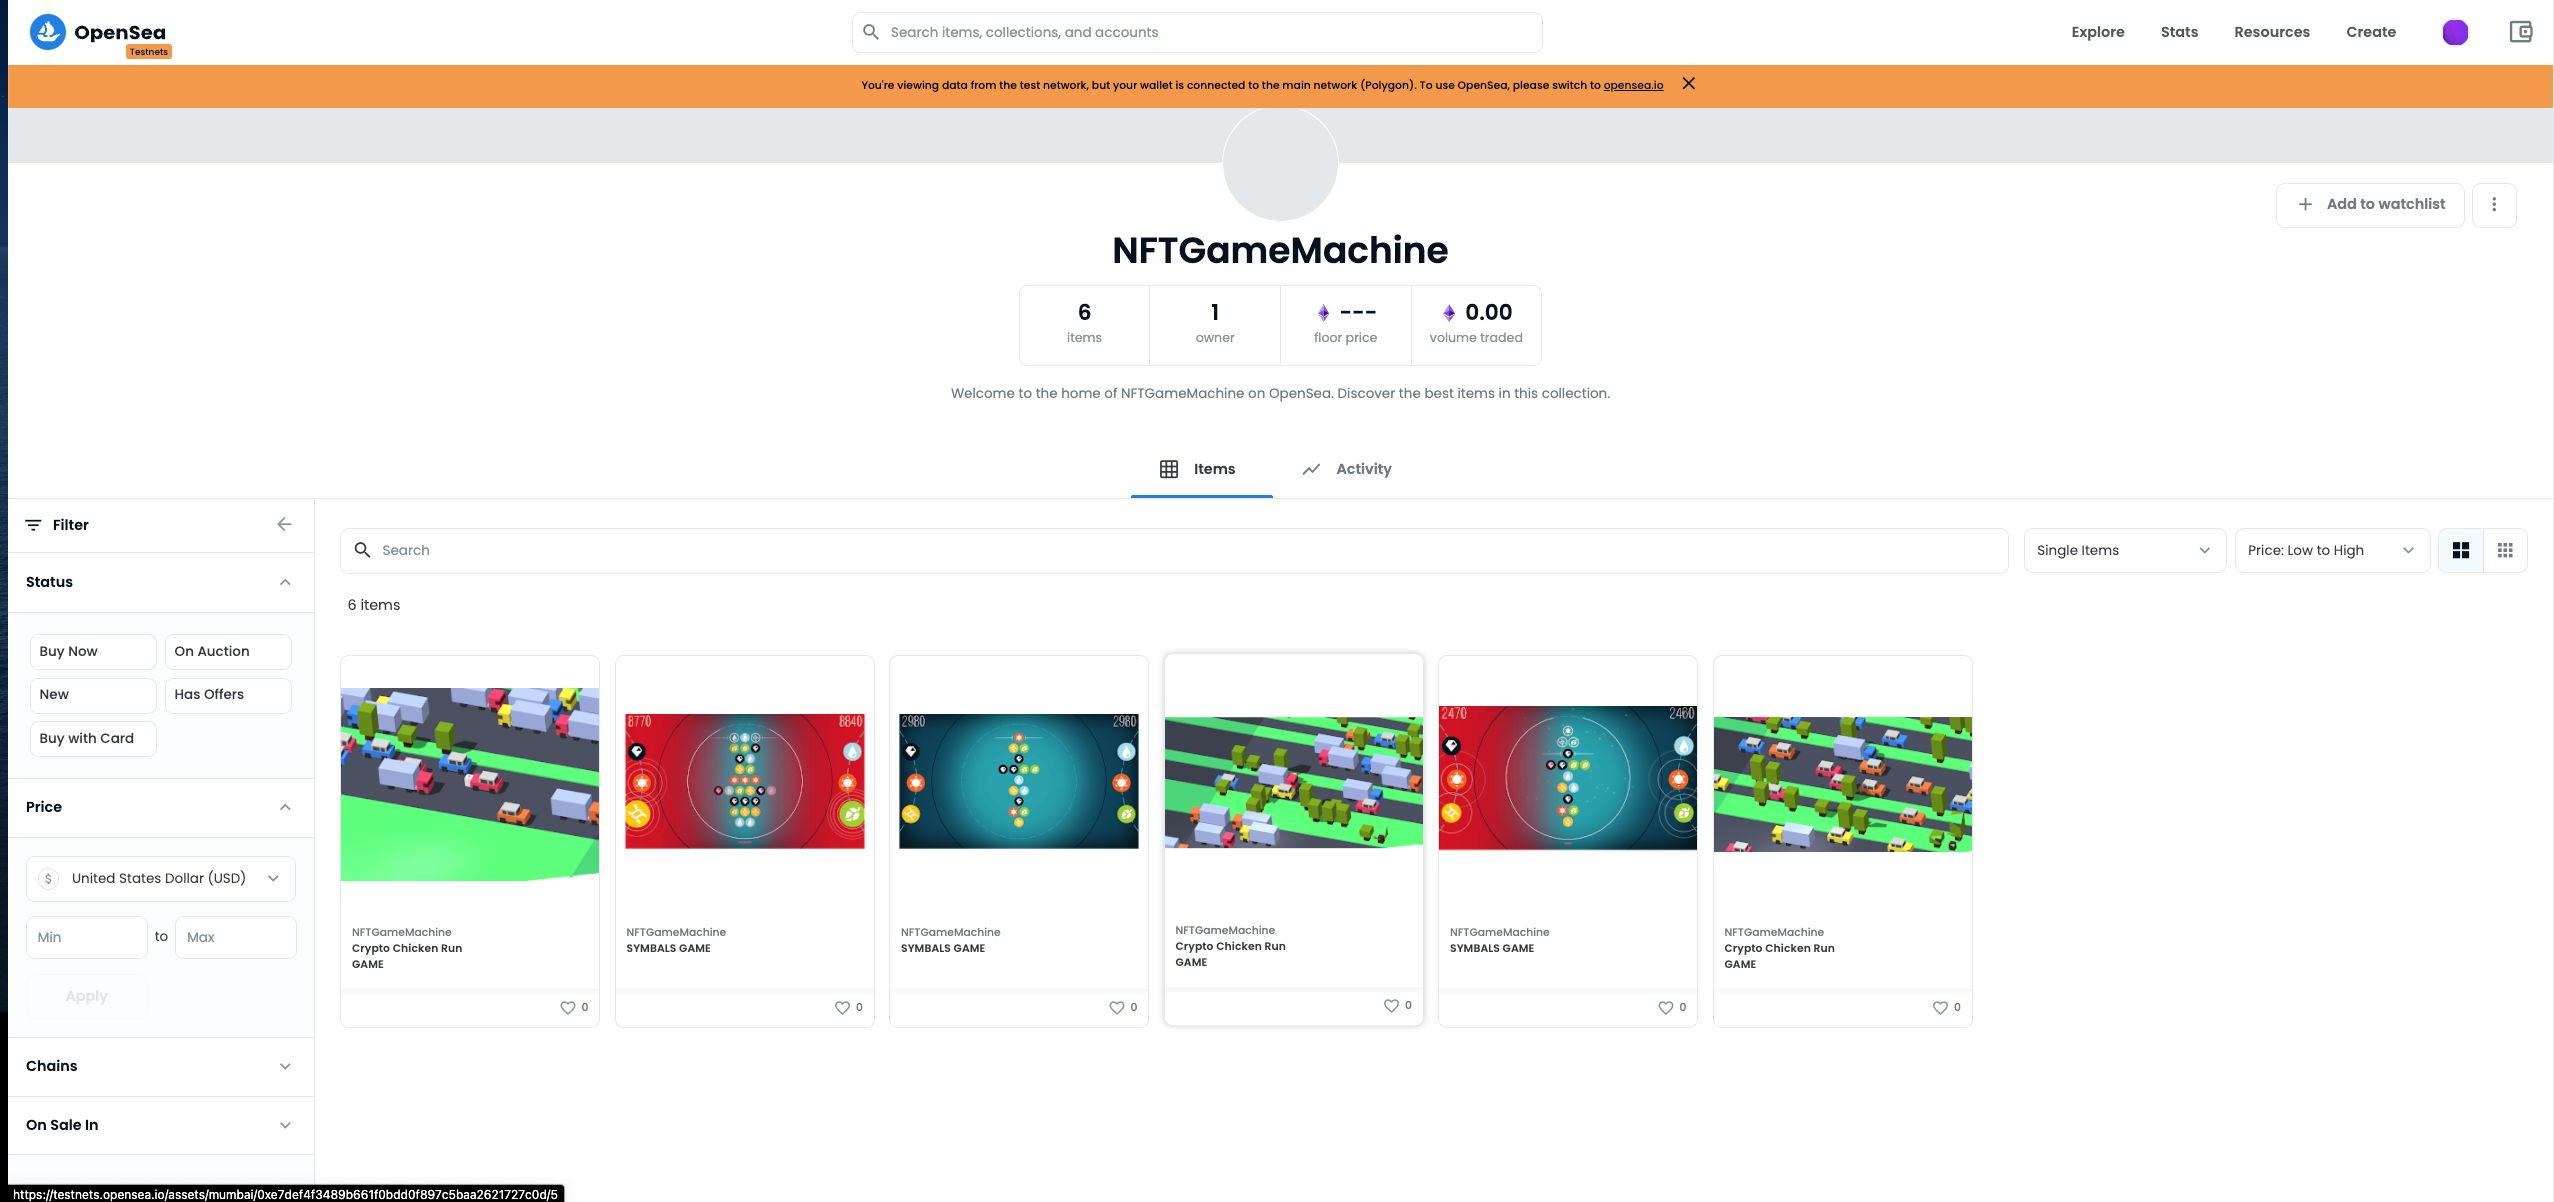Open the 2470 SYMBALS GAME thumbnail

point(1567,778)
